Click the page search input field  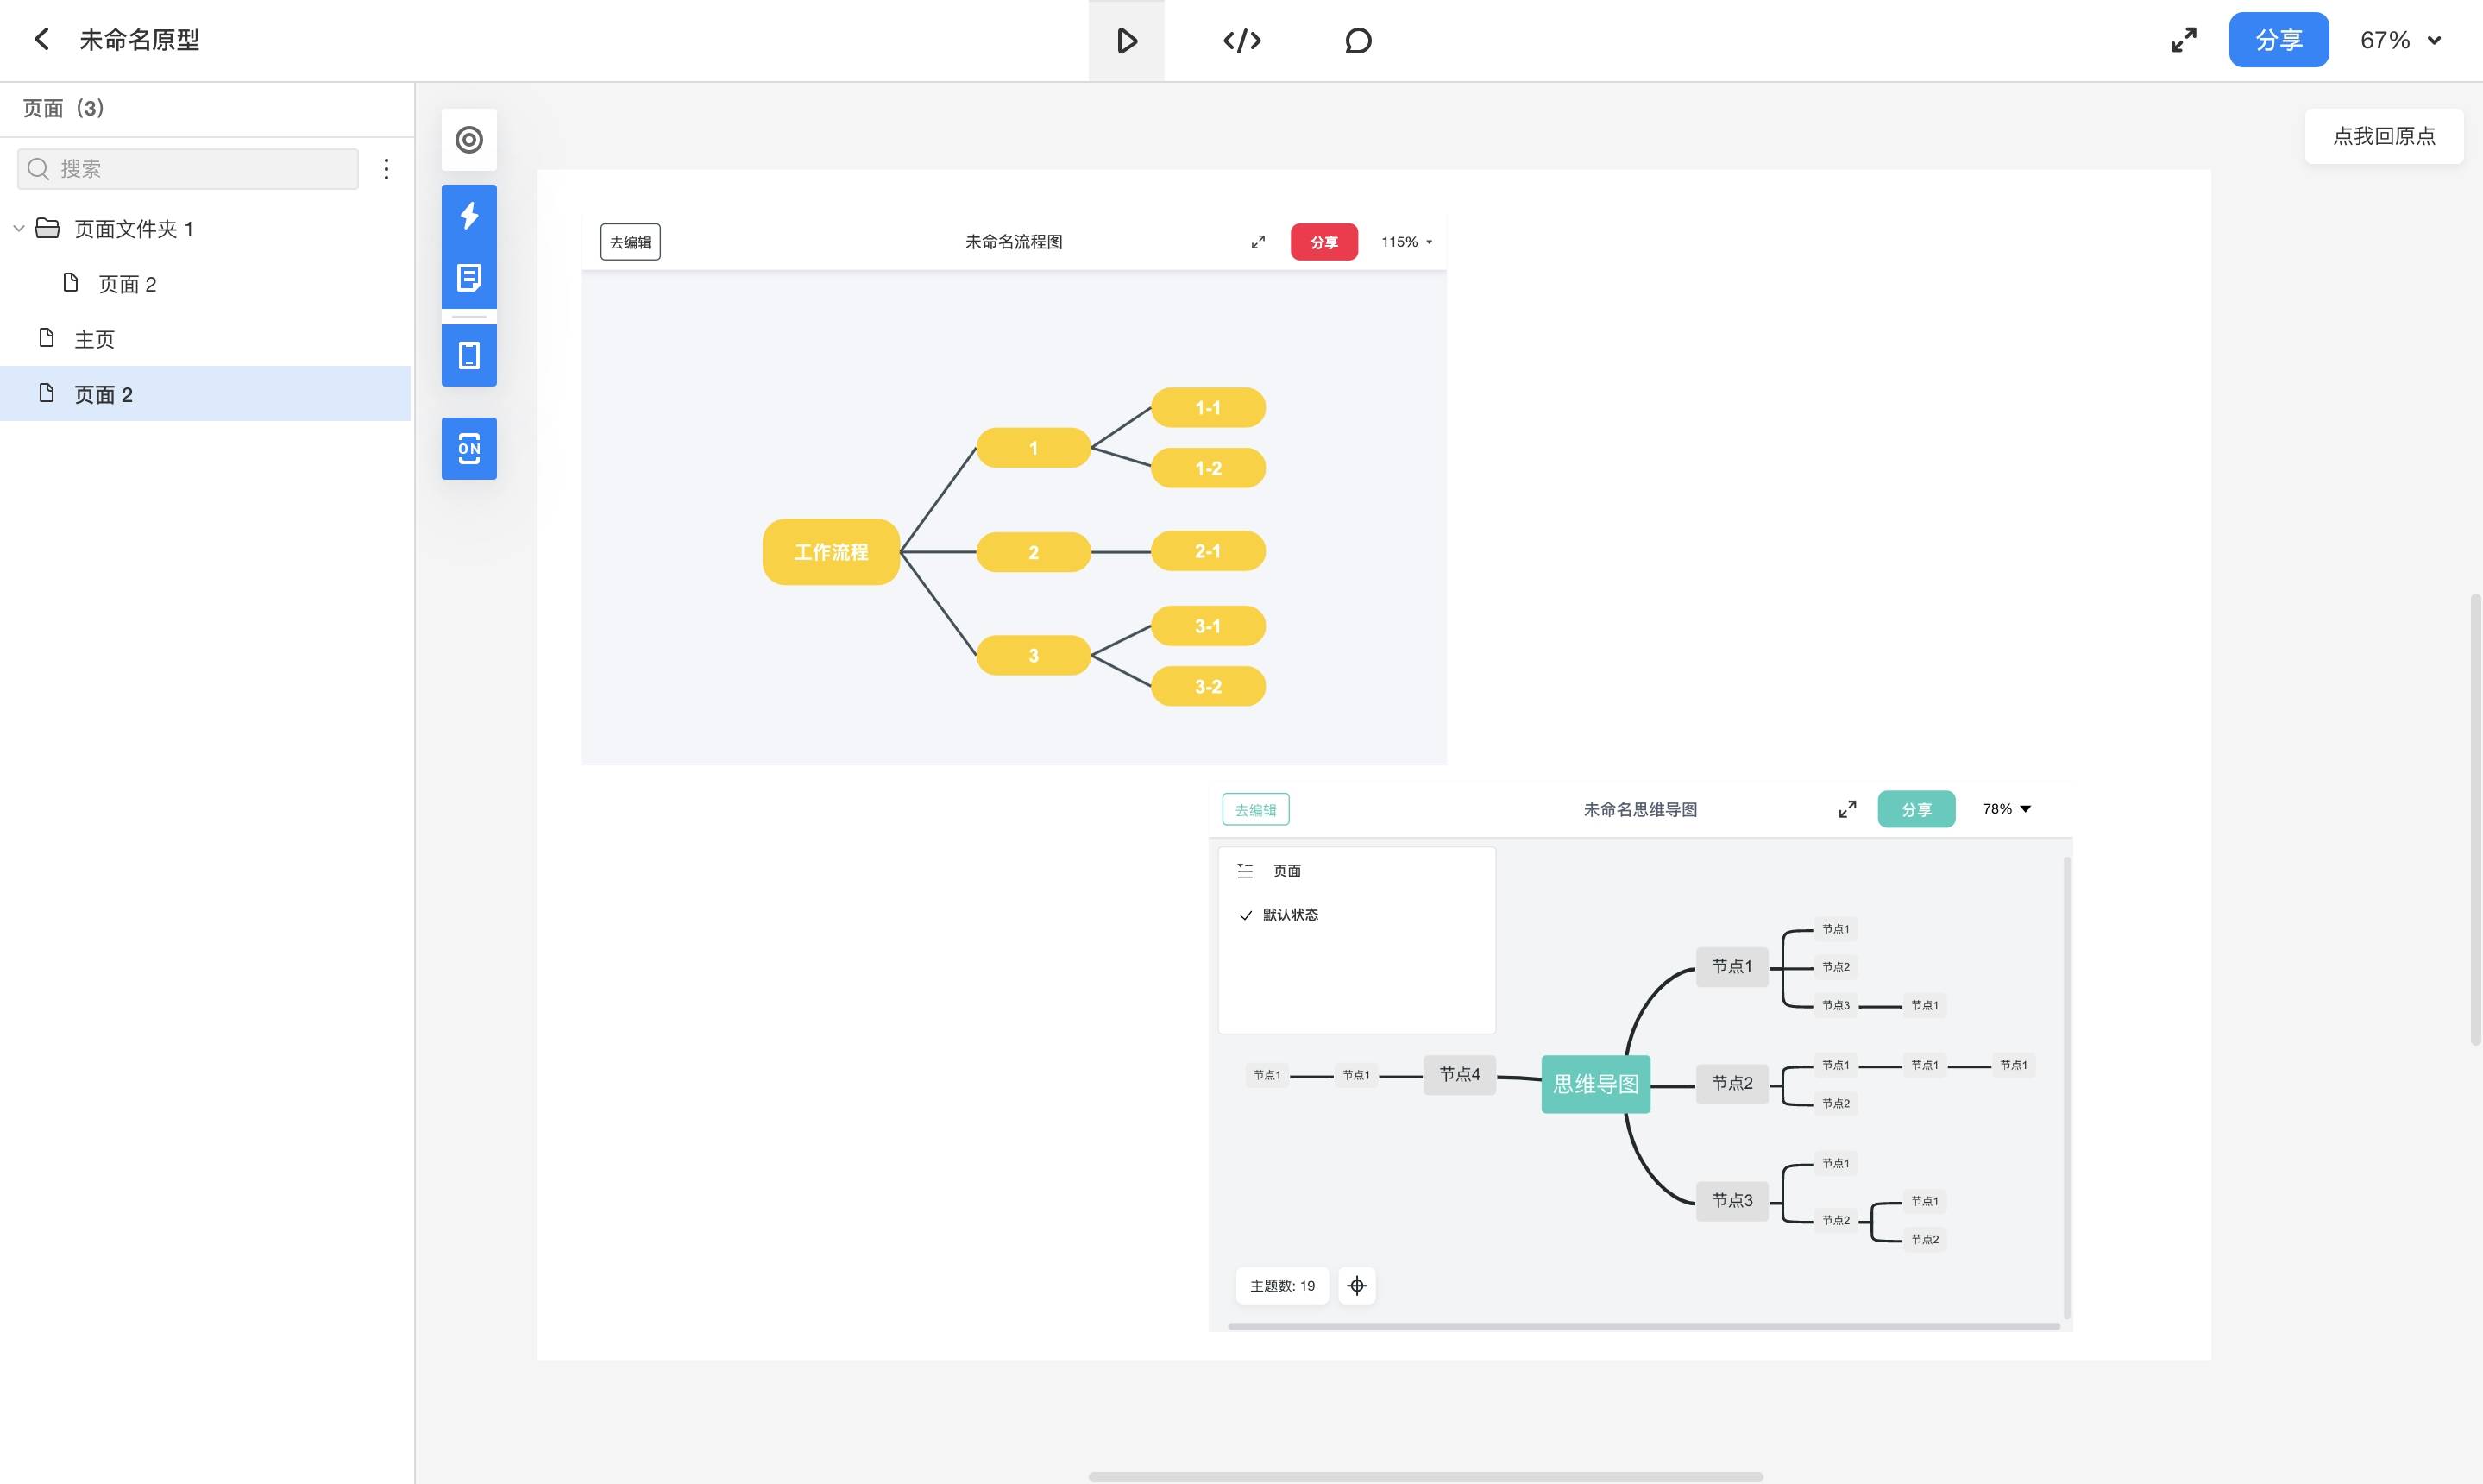click(x=200, y=169)
